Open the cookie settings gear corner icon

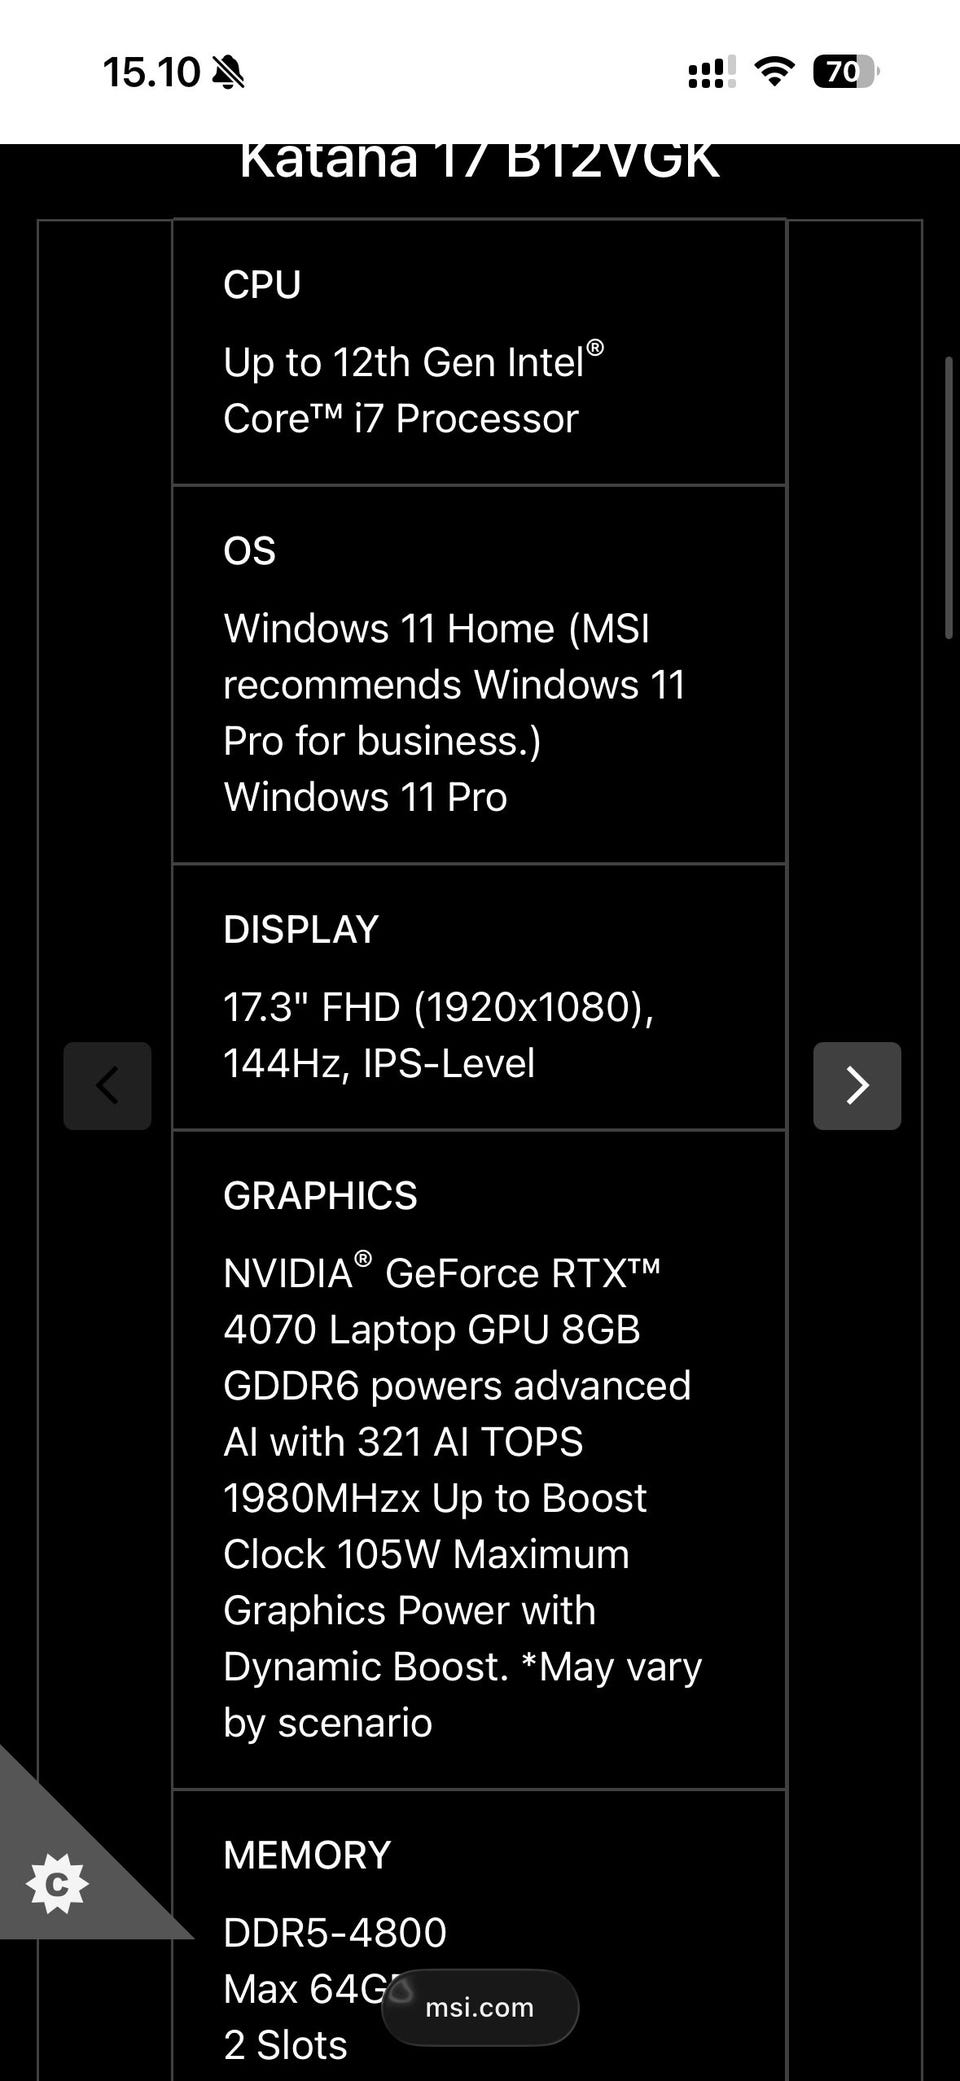pos(57,1884)
